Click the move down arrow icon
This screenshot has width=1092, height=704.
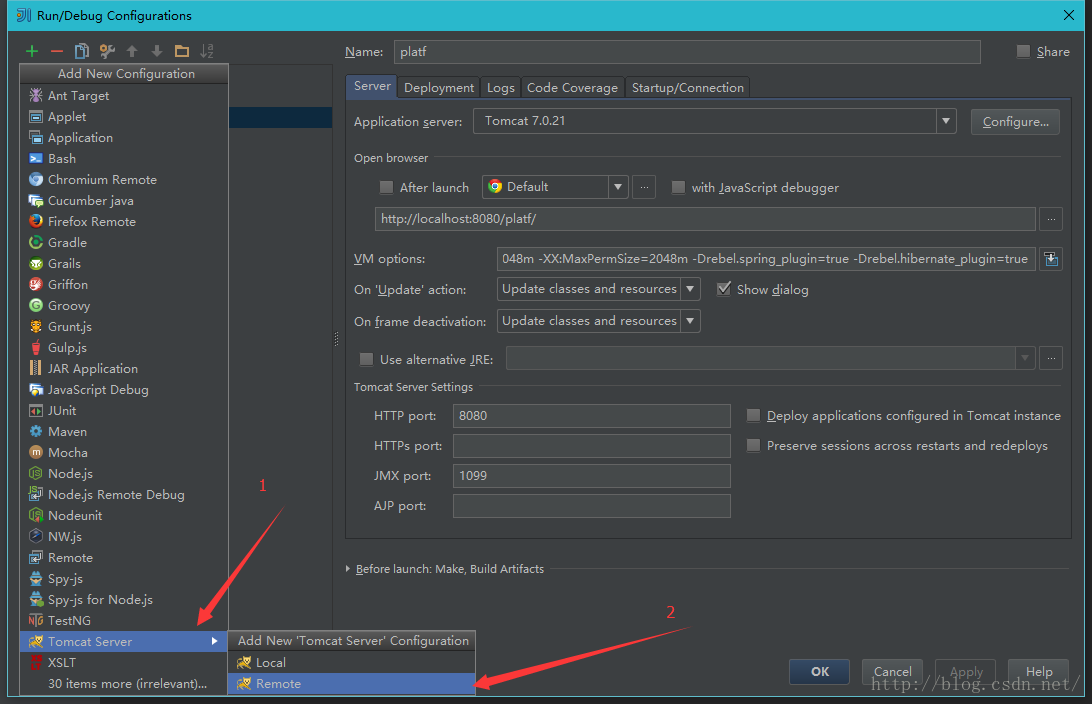157,51
